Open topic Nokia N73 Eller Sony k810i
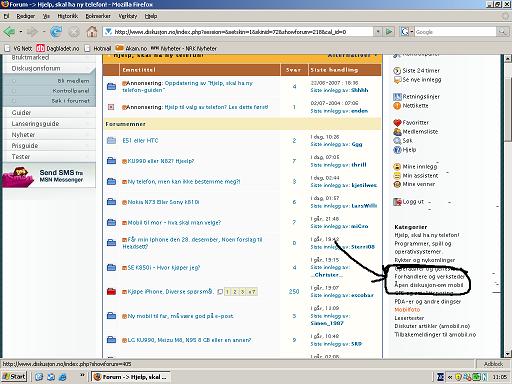The width and height of the screenshot is (512, 384). coord(163,202)
